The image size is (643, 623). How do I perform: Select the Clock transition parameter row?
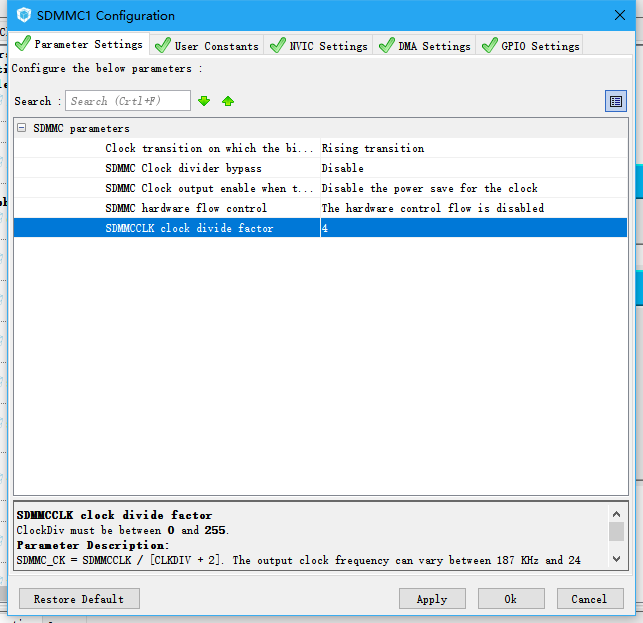point(321,148)
